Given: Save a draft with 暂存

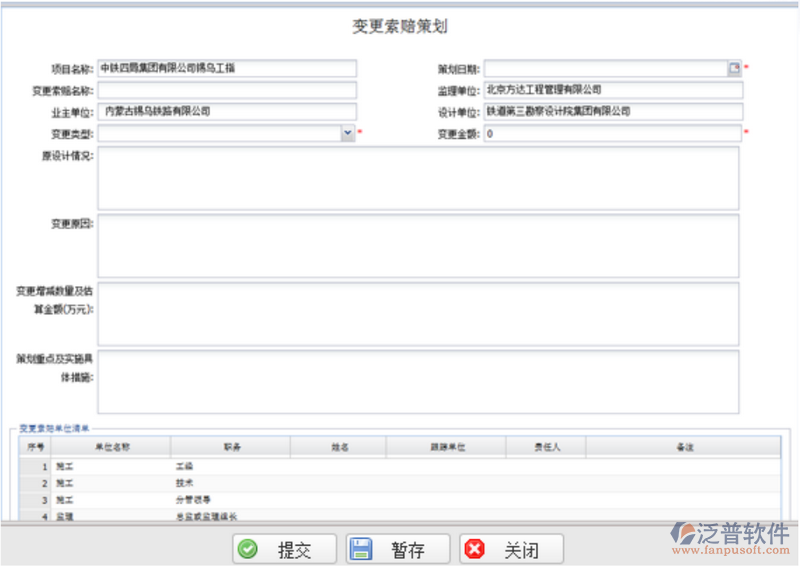Looking at the screenshot, I should [x=398, y=549].
